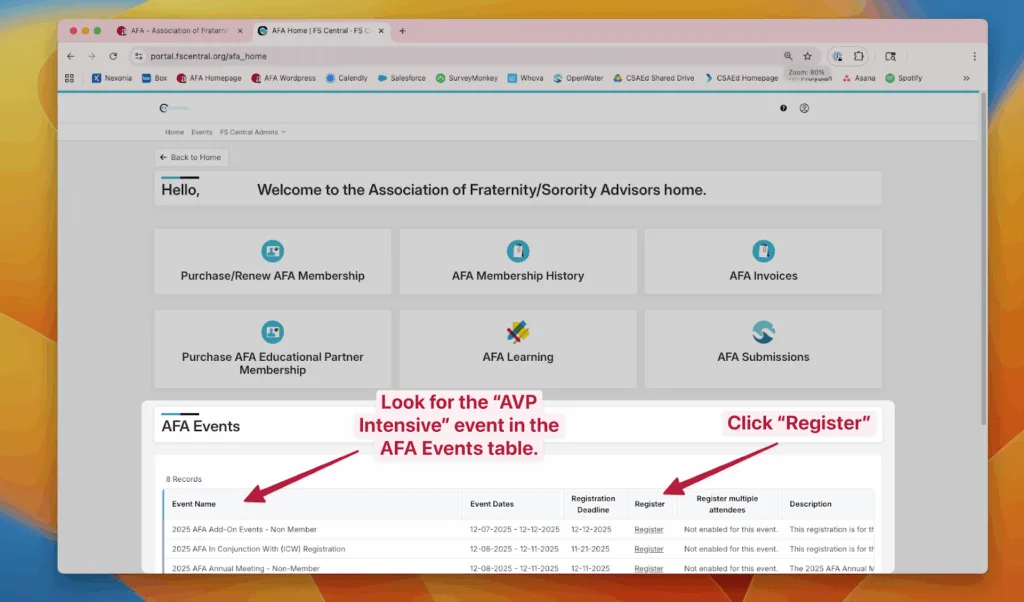Open the AFA Invoices card
The image size is (1024, 602).
tap(763, 261)
